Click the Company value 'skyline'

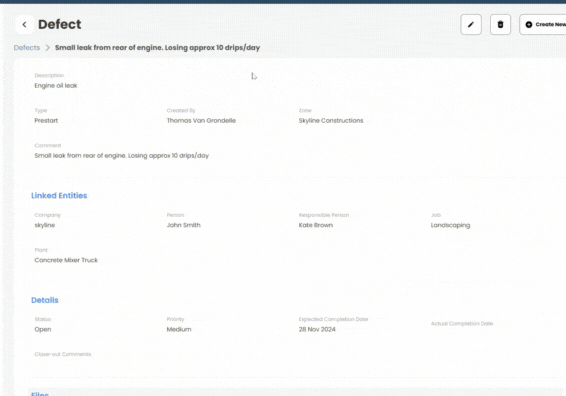point(45,225)
